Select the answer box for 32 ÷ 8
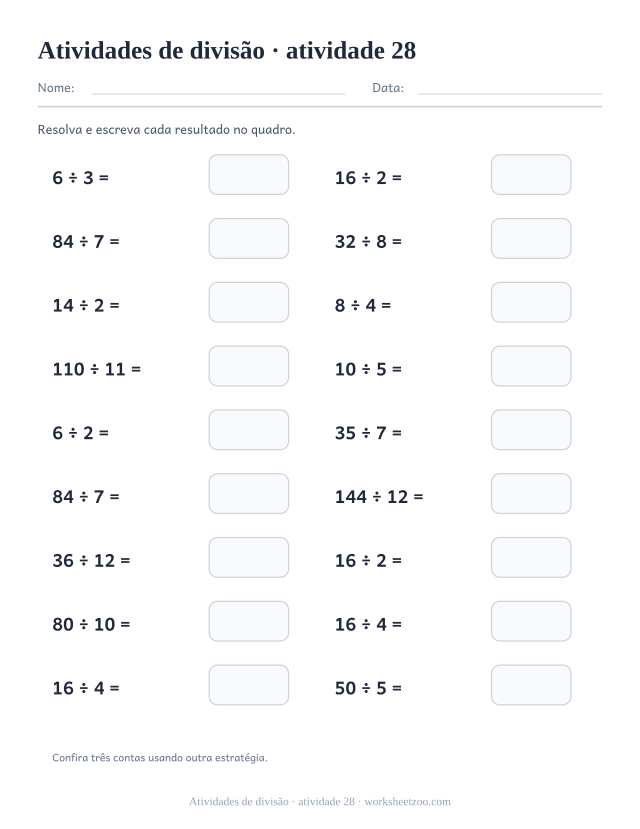640x829 pixels. [x=531, y=238]
